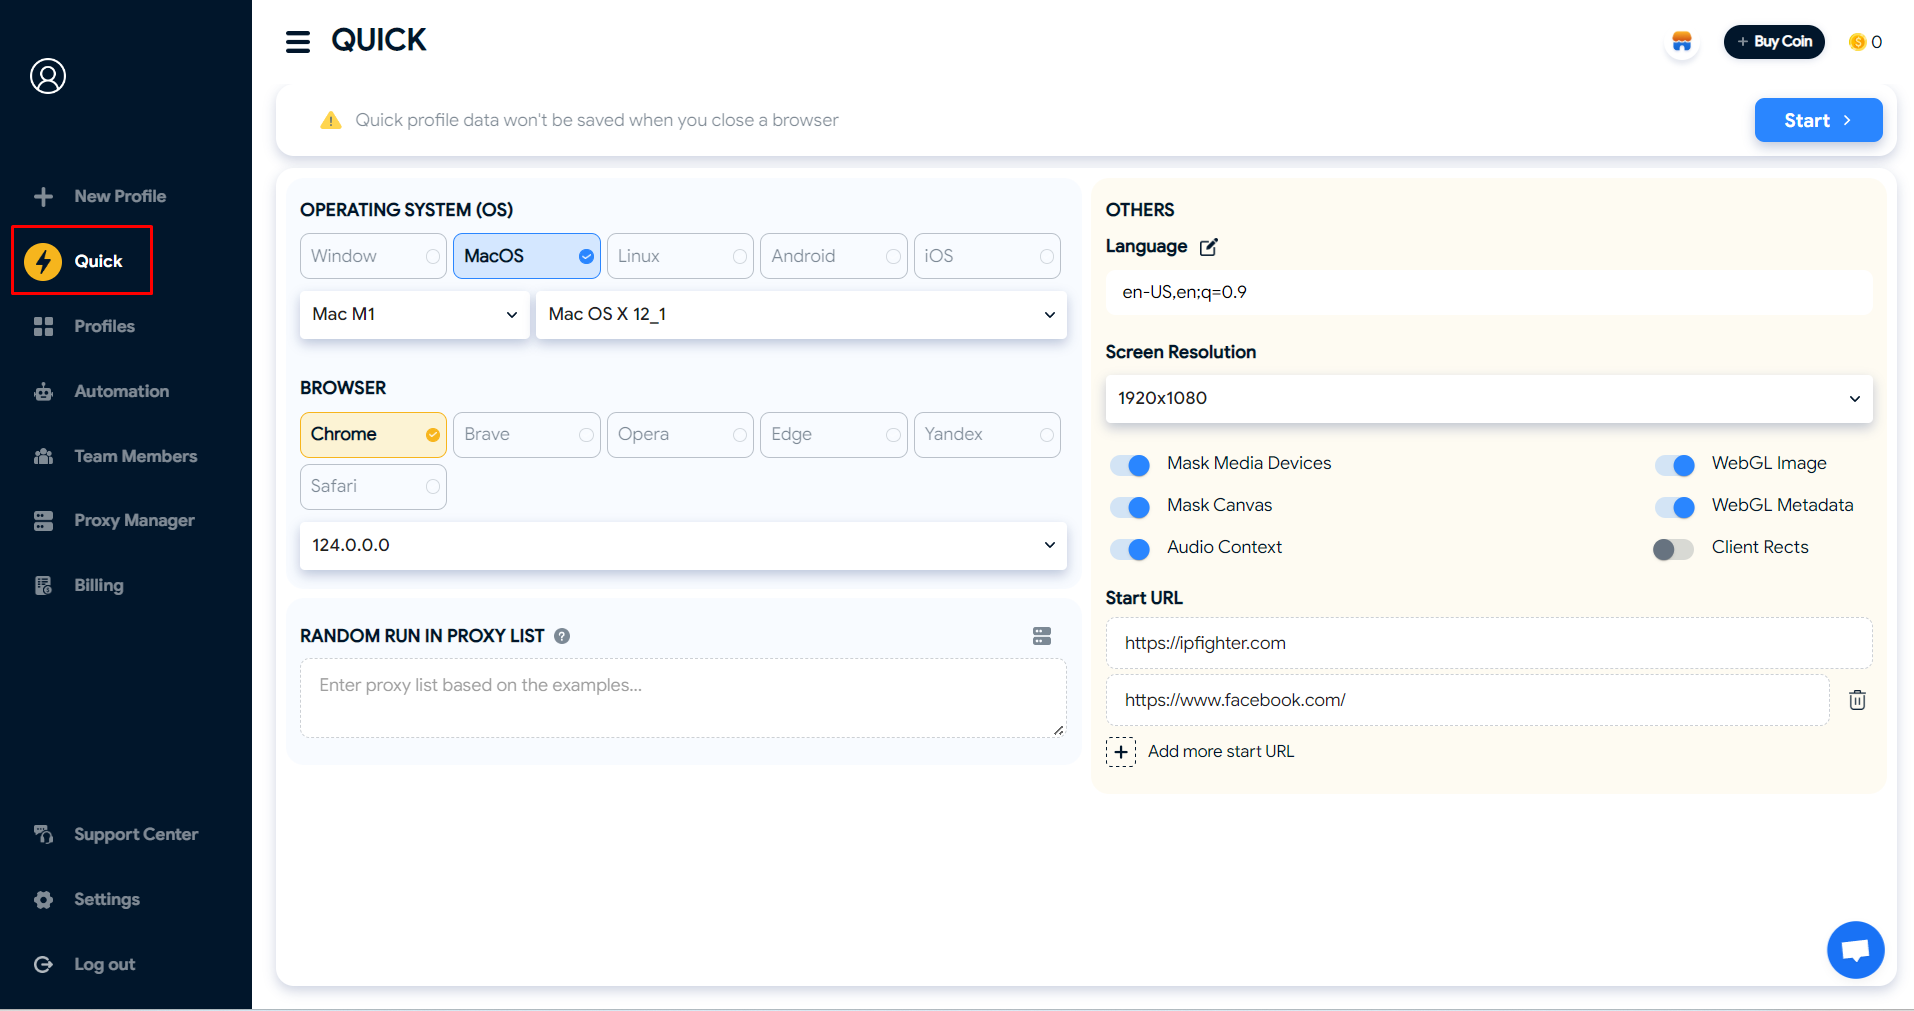Open Automation from the sidebar
The image size is (1914, 1011).
click(121, 391)
